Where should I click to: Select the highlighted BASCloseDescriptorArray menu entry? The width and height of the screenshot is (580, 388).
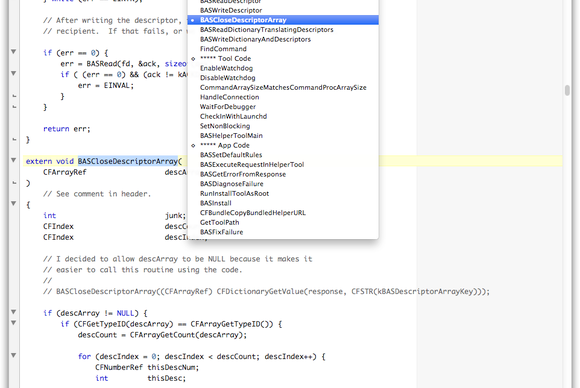(x=283, y=20)
